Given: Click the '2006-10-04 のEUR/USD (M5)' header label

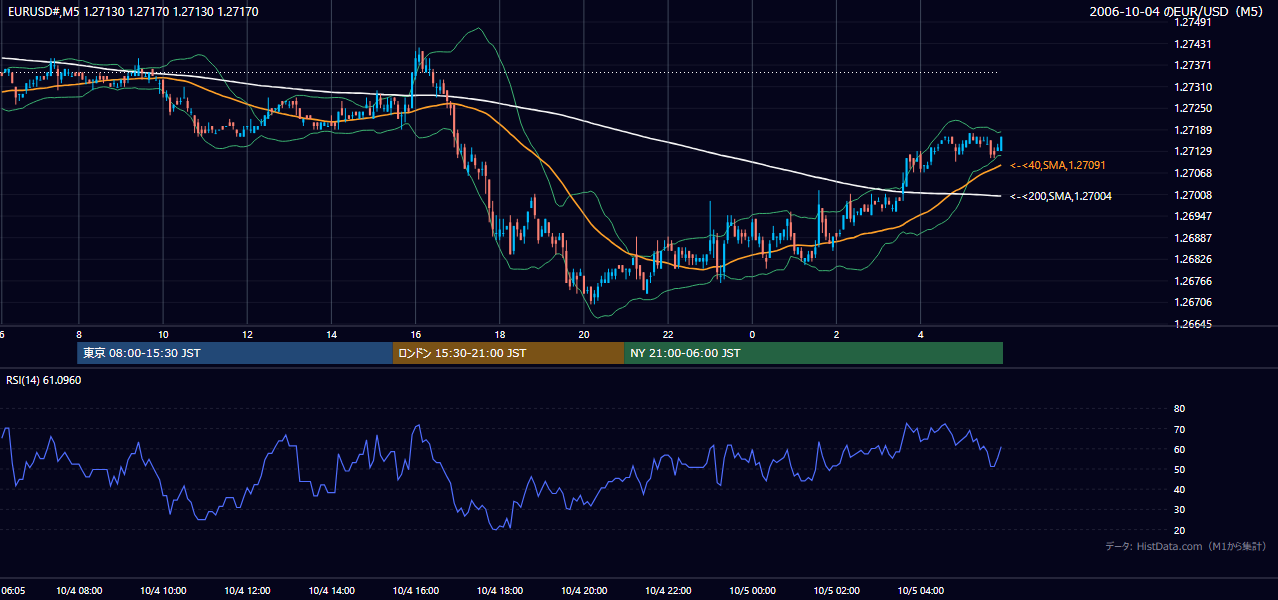Looking at the screenshot, I should pos(1177,12).
